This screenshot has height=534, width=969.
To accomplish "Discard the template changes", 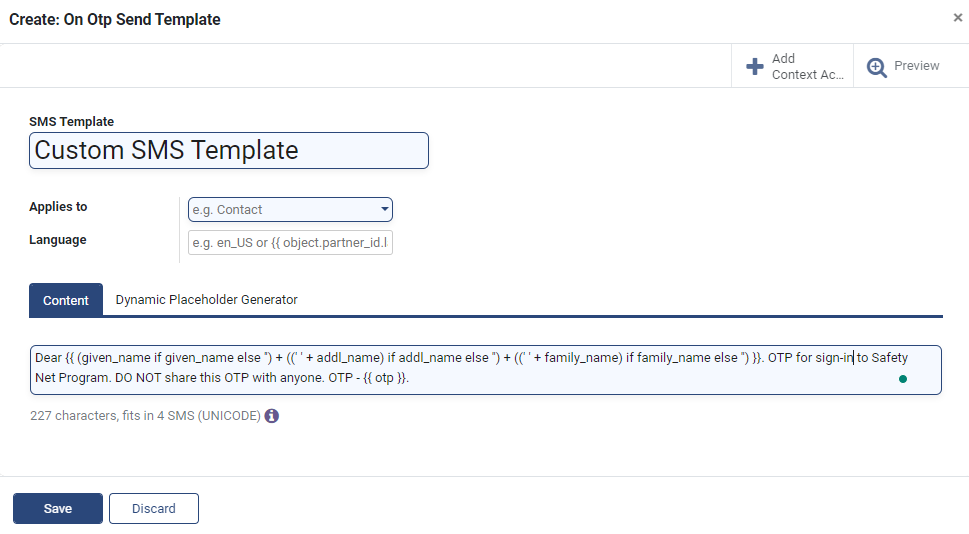I will coord(154,509).
